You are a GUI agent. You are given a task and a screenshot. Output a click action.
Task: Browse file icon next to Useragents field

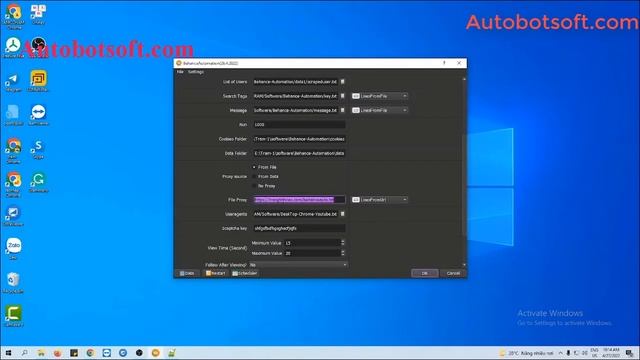point(342,214)
